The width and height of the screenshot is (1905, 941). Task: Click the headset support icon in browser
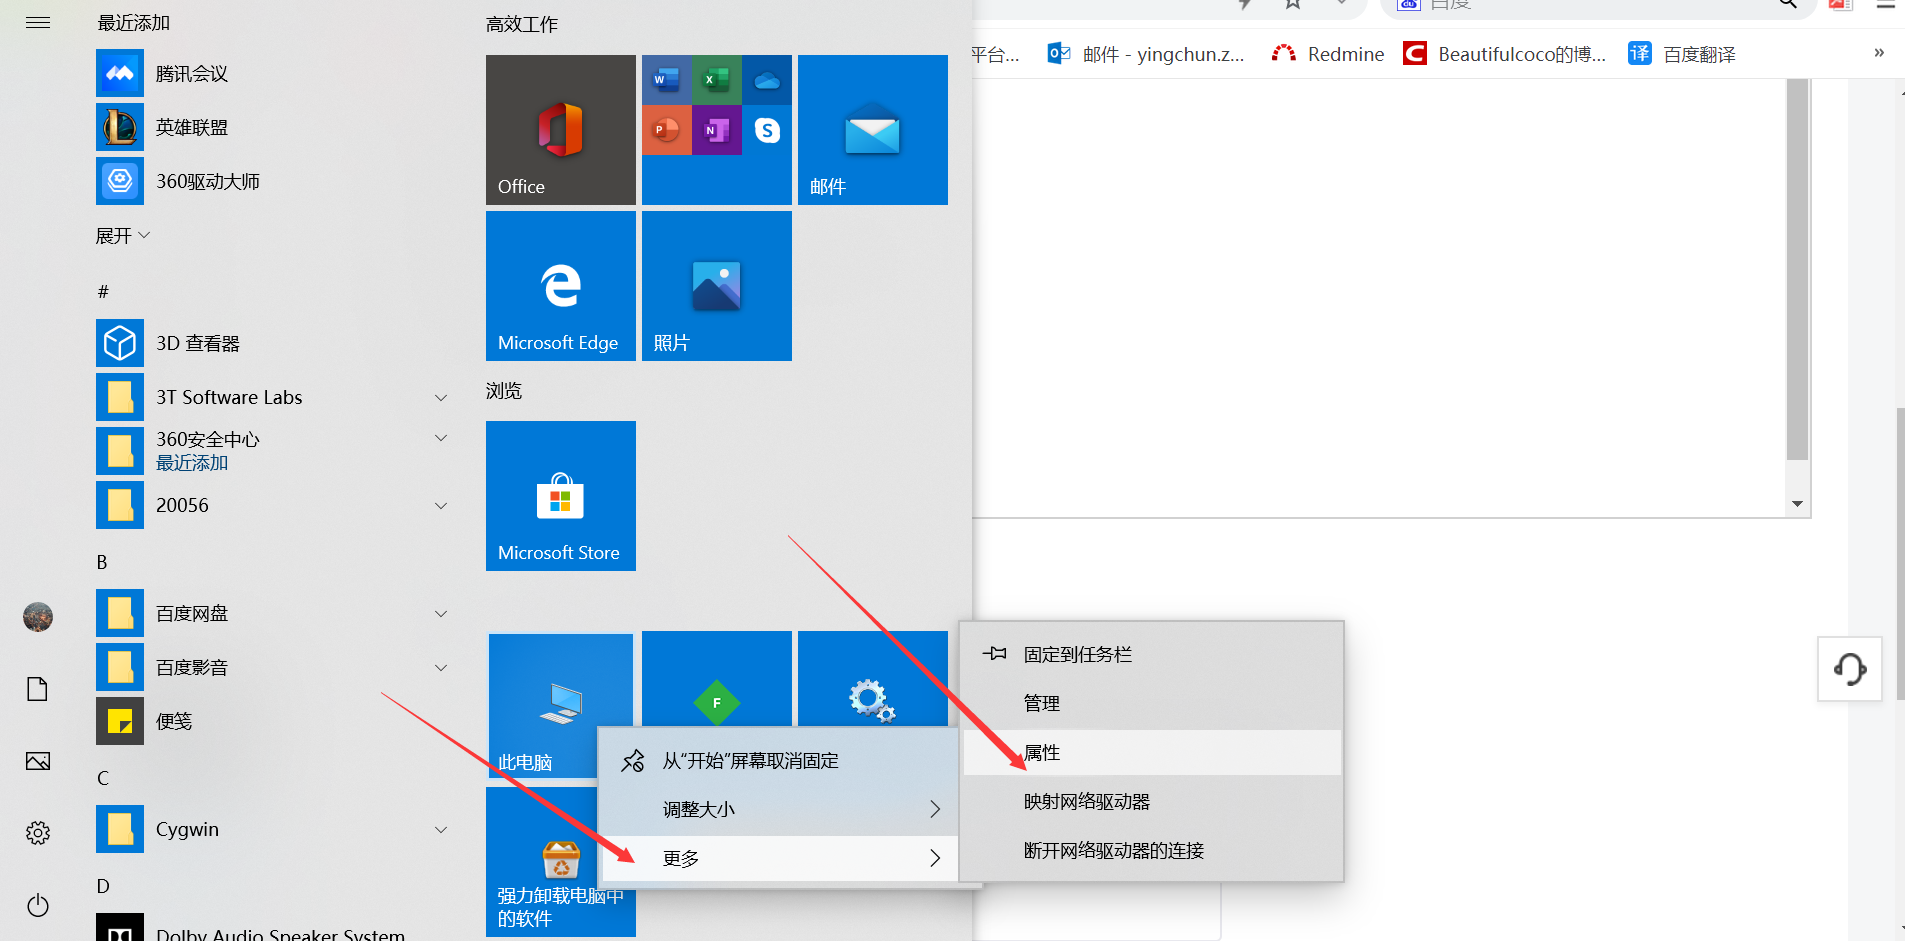pyautogui.click(x=1850, y=669)
